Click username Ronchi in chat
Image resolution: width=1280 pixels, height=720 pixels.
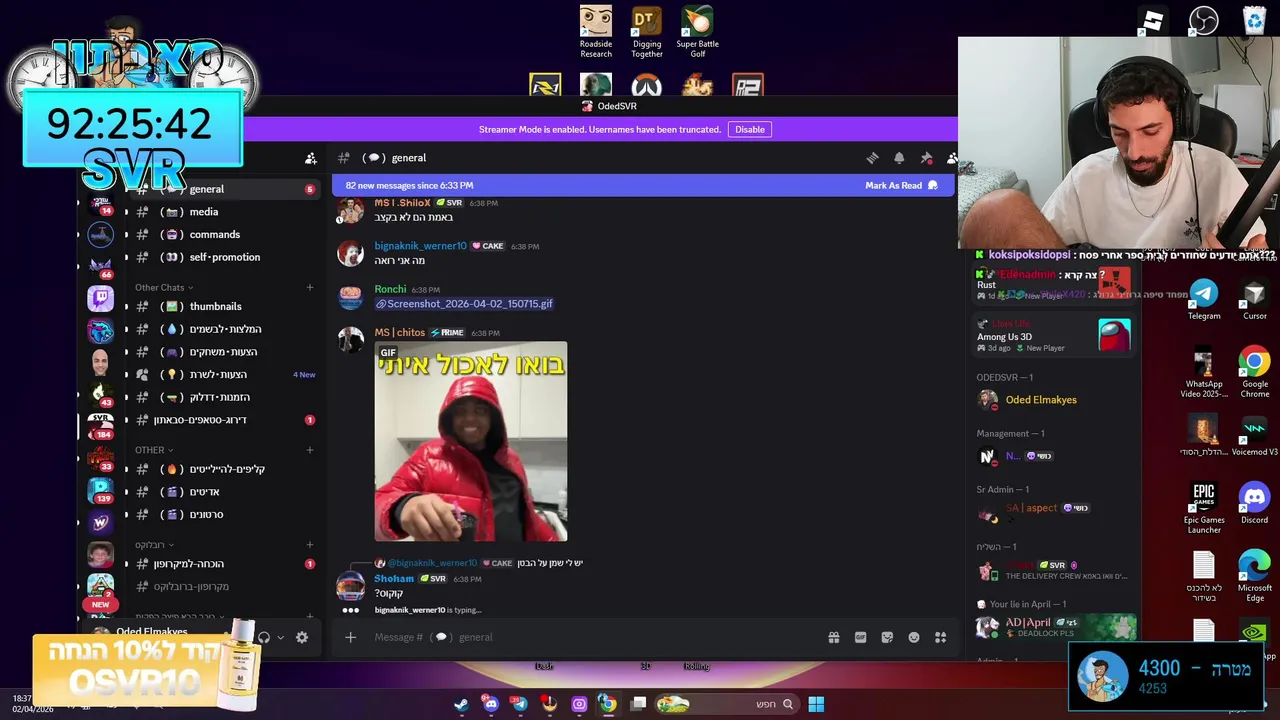click(x=390, y=289)
